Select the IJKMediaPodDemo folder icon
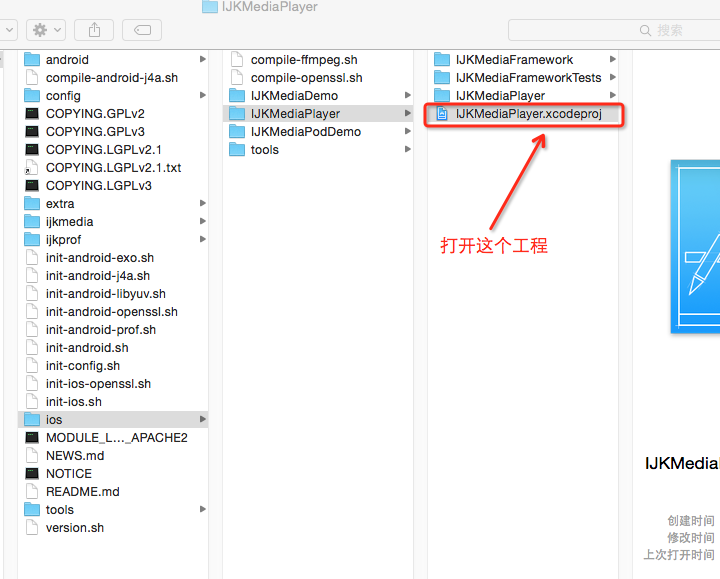Image resolution: width=720 pixels, height=579 pixels. [237, 131]
